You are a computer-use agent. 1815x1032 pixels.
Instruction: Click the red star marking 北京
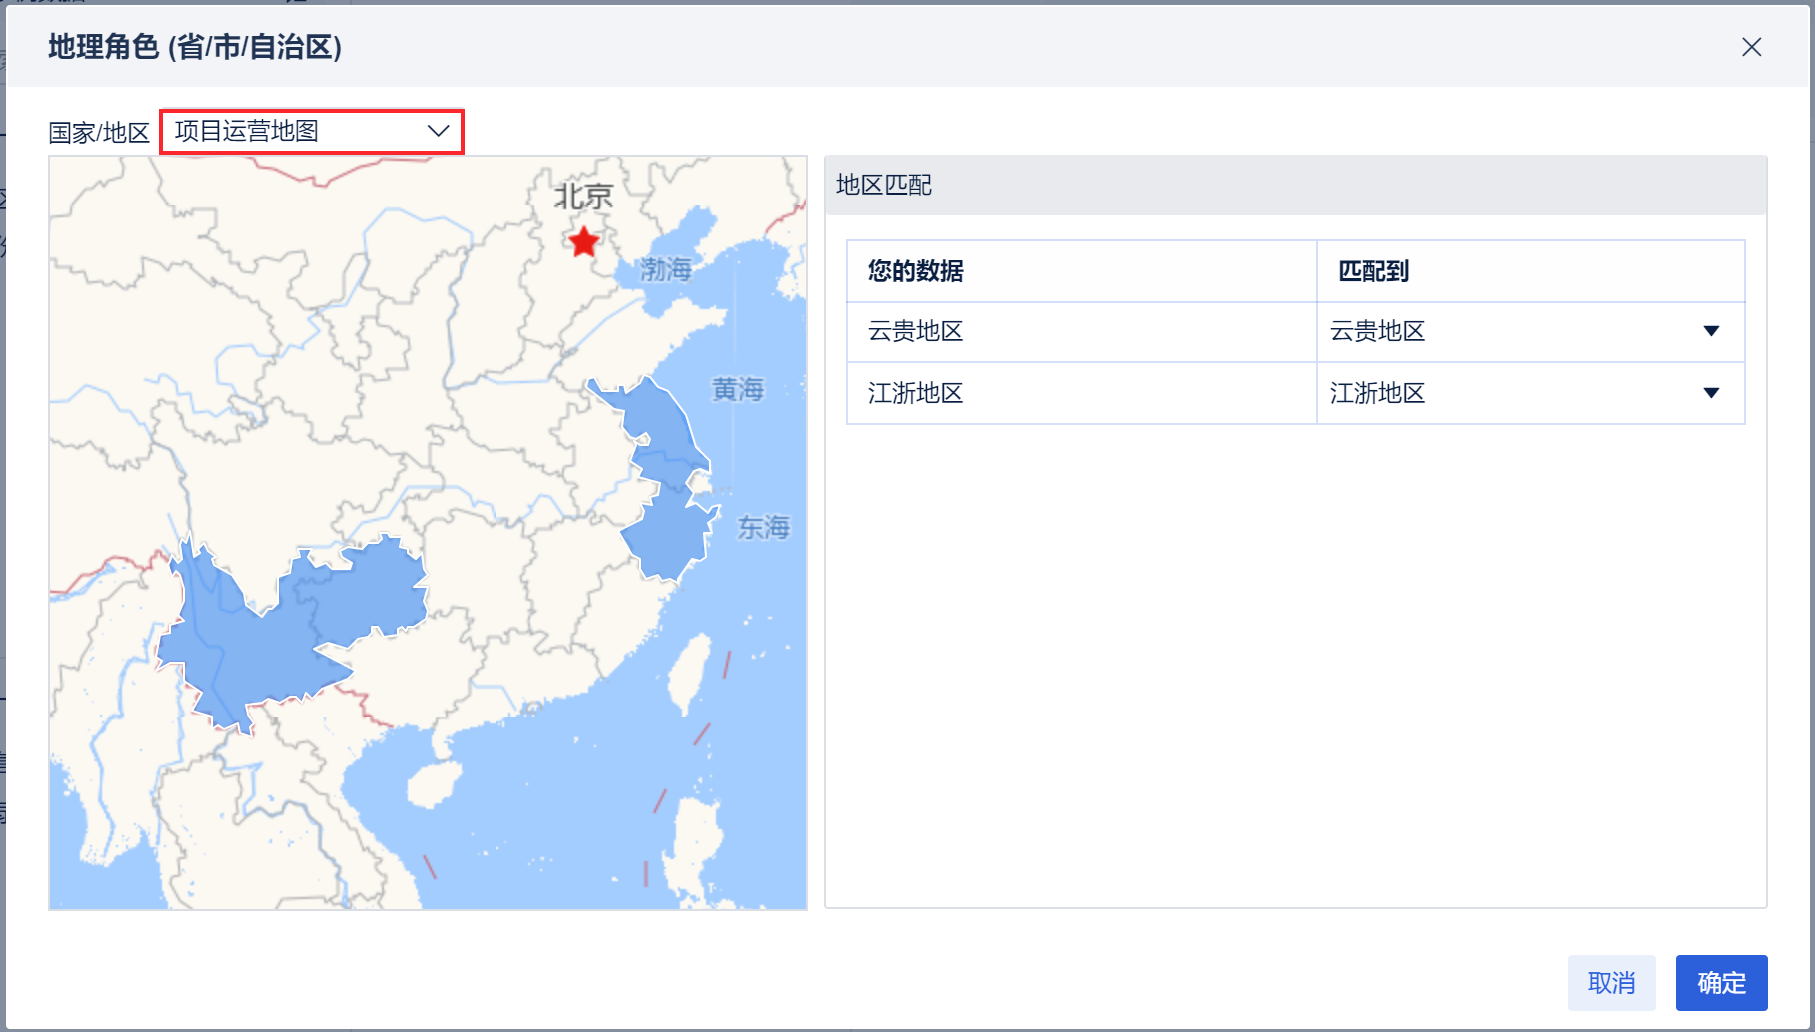click(x=583, y=241)
